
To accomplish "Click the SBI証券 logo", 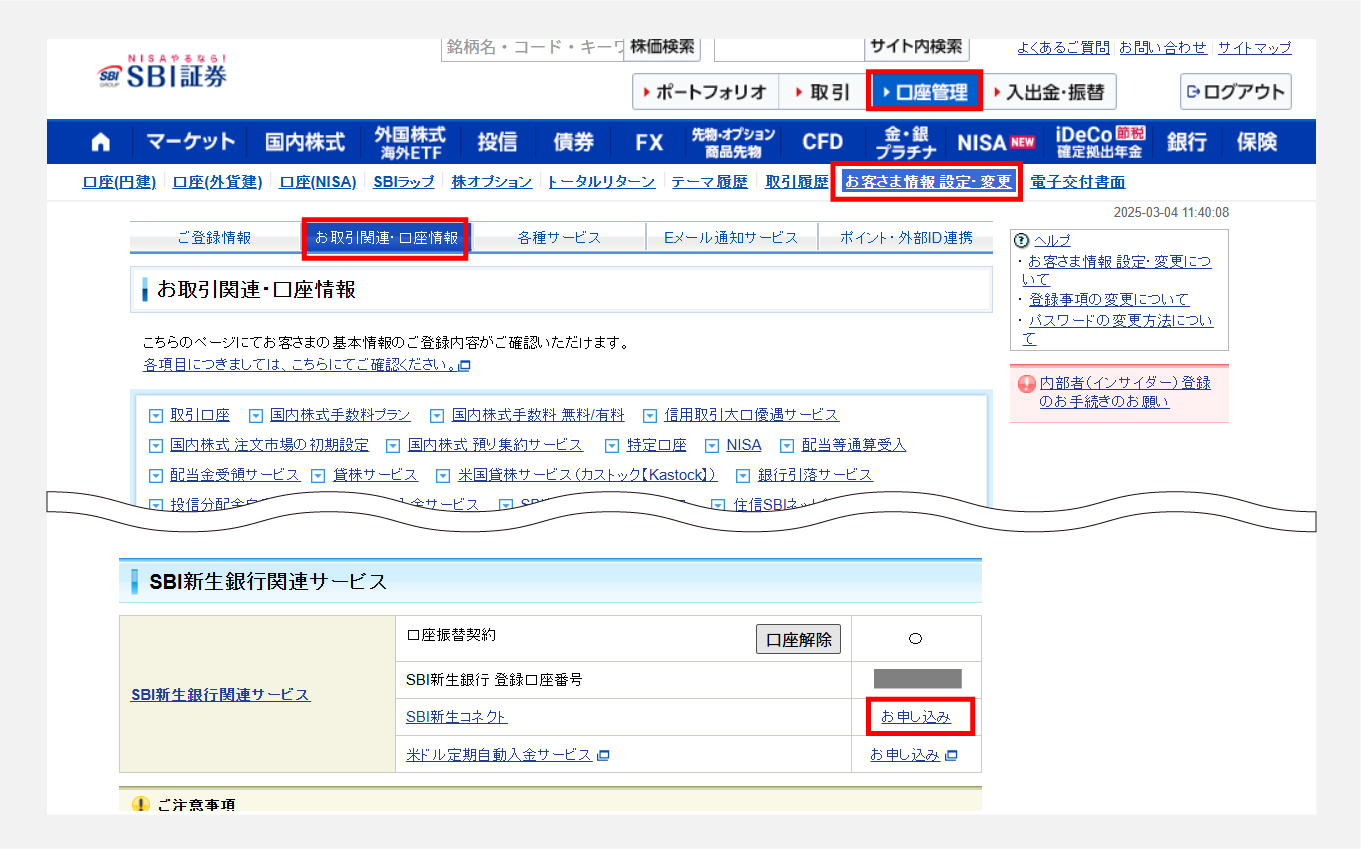I will tap(162, 72).
